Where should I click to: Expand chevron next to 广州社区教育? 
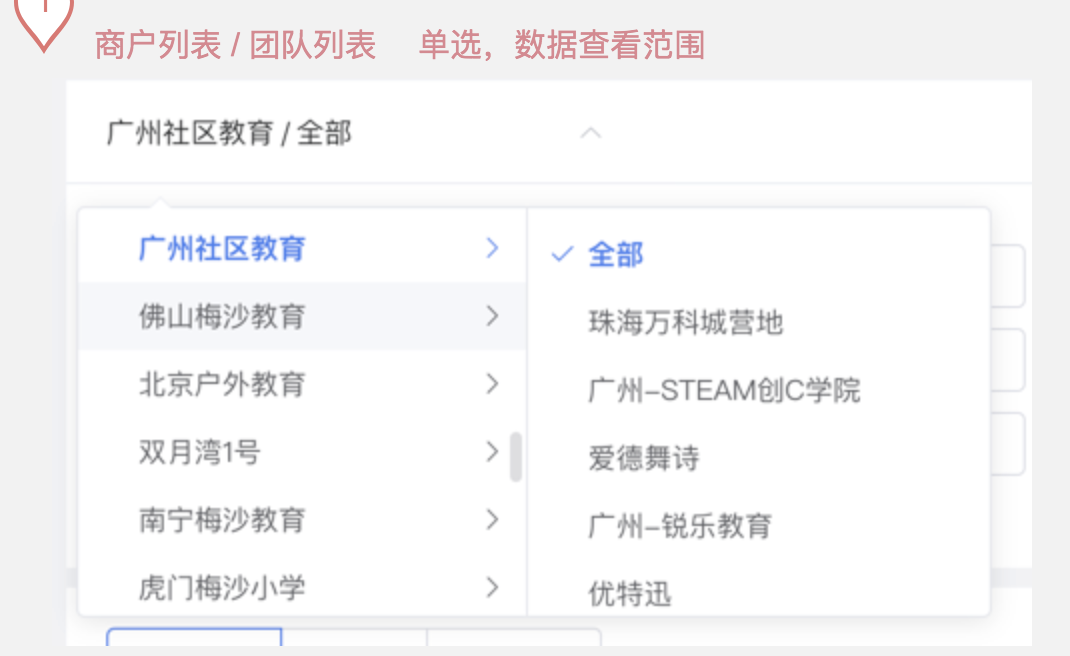[x=491, y=249]
